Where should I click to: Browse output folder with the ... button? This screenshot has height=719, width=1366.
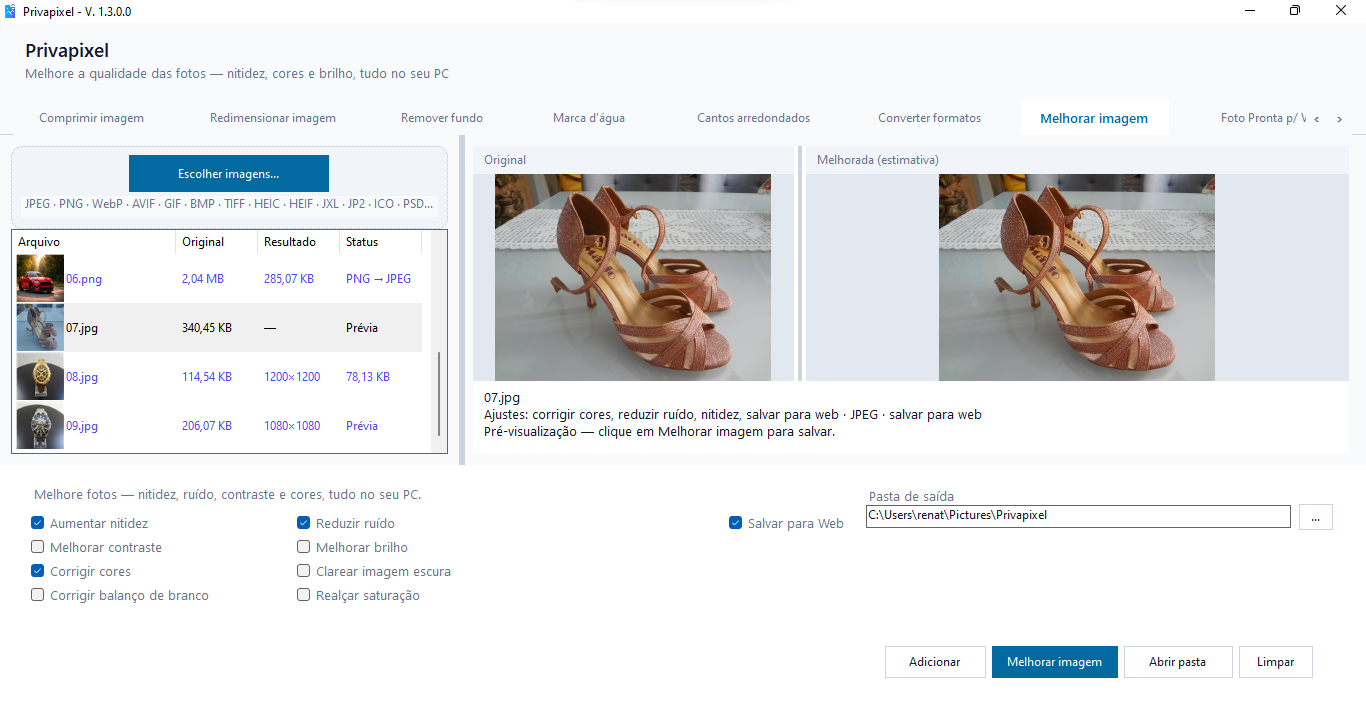[x=1316, y=517]
